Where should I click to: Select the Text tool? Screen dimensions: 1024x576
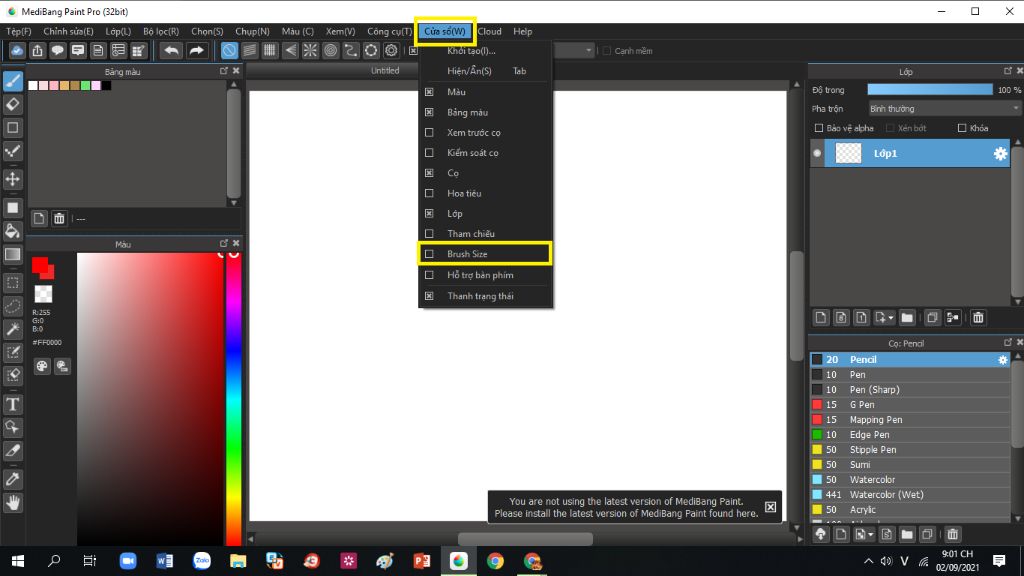pos(13,404)
